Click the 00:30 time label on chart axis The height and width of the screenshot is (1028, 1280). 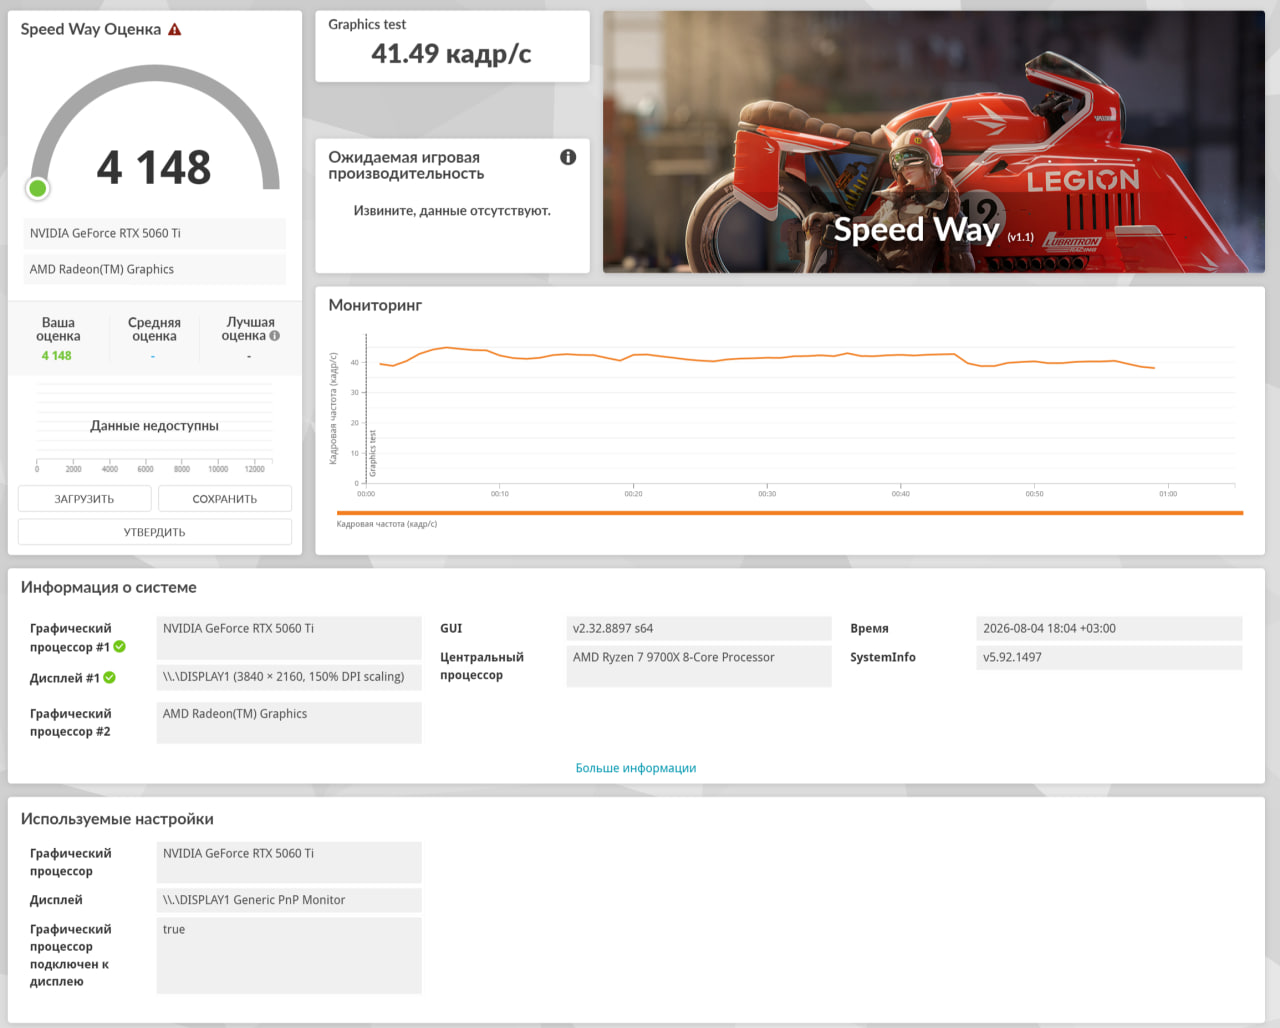(767, 494)
